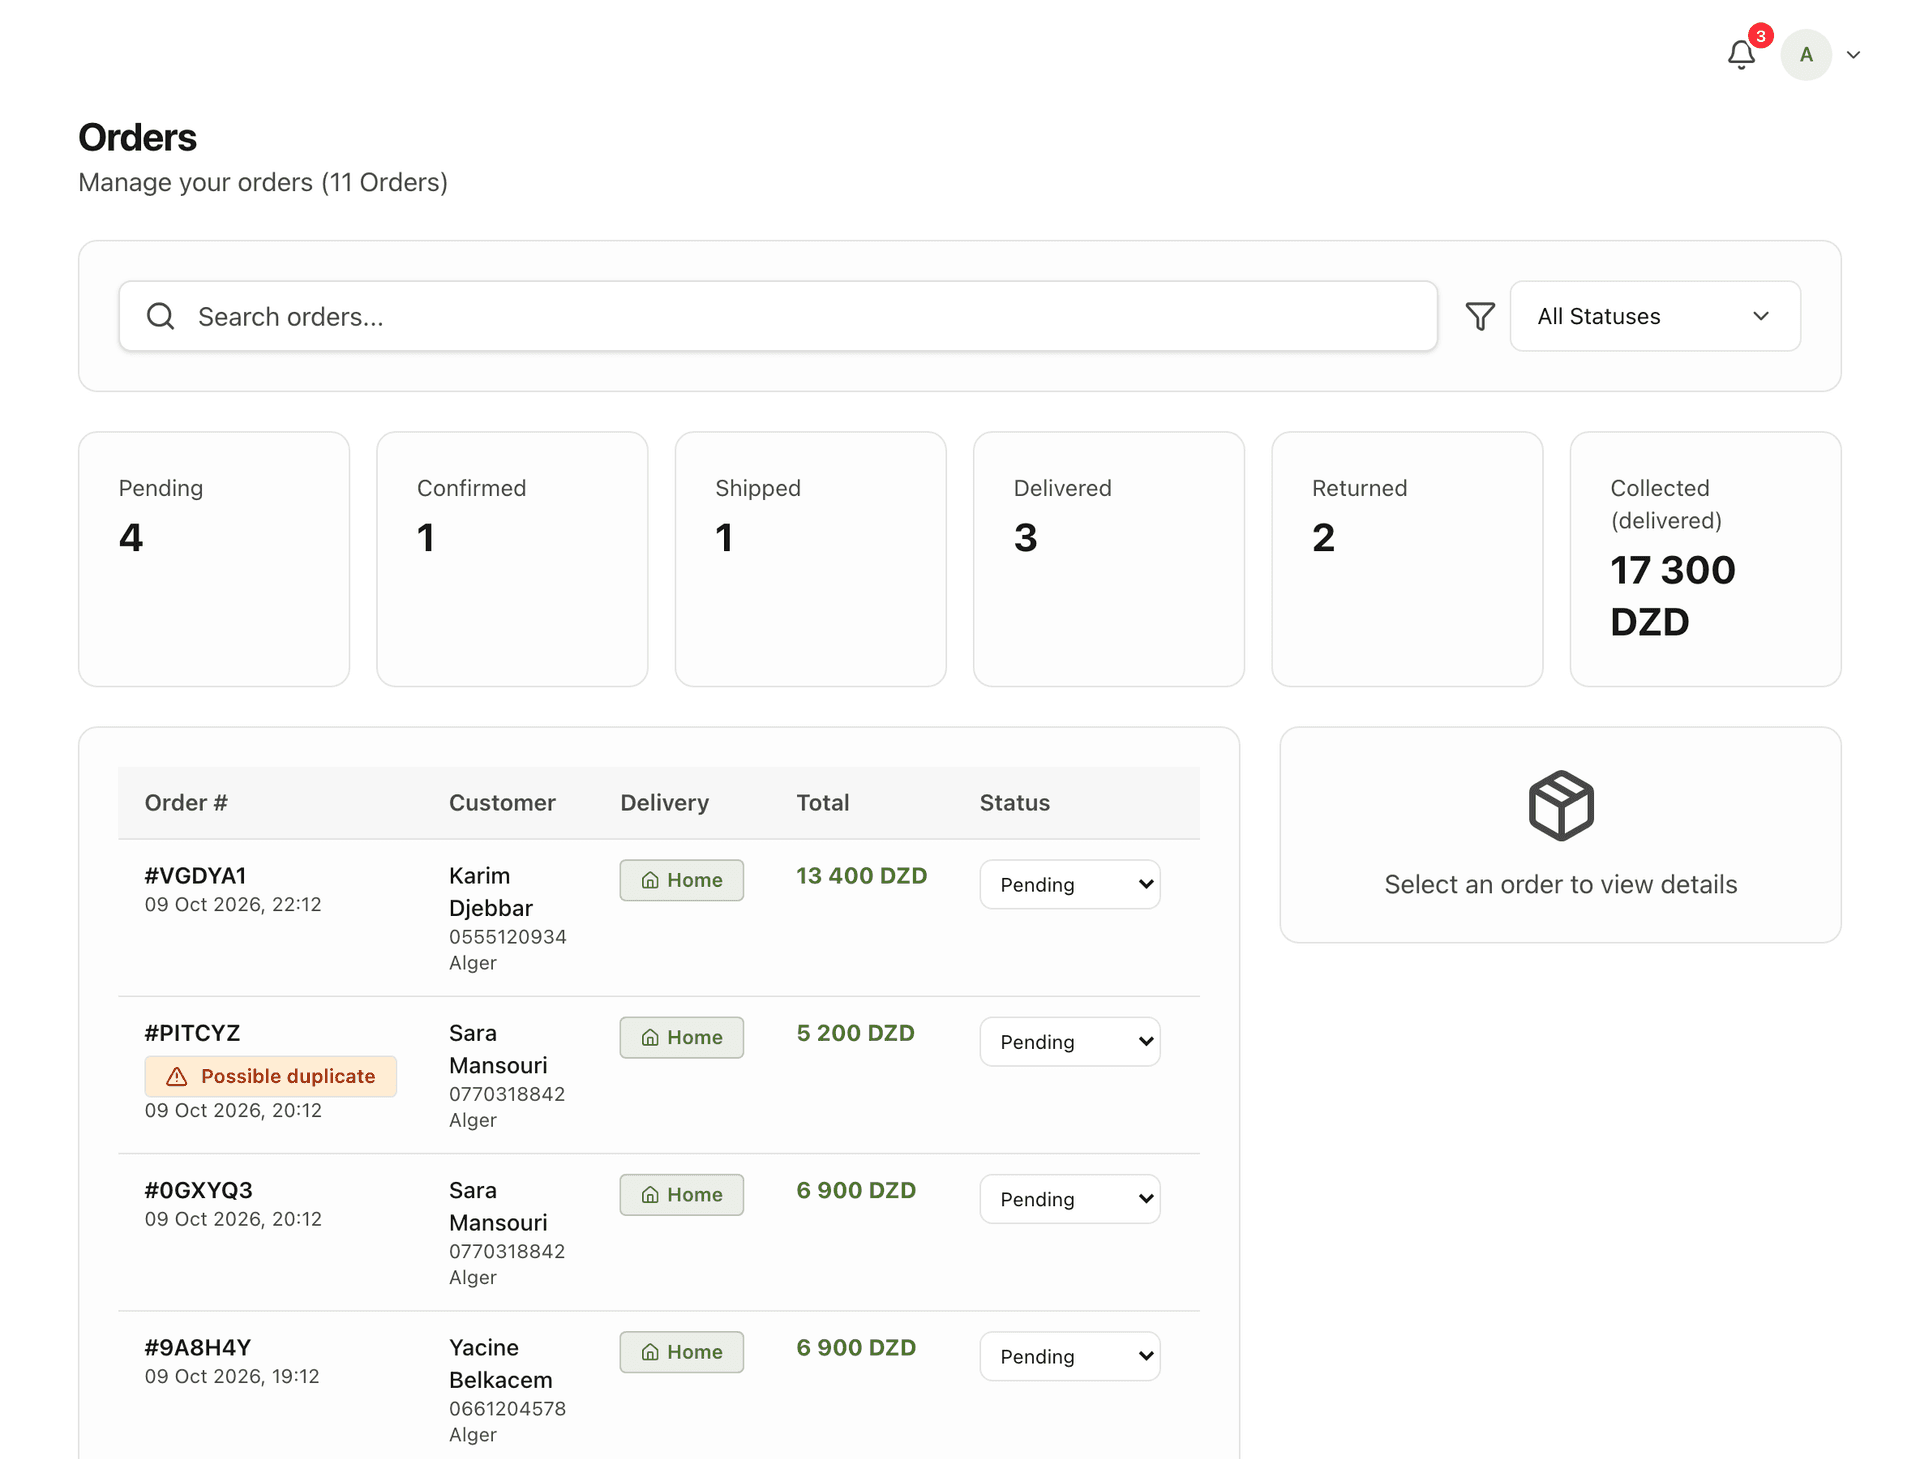This screenshot has width=1920, height=1459.
Task: Open the notifications bell
Action: click(1741, 54)
